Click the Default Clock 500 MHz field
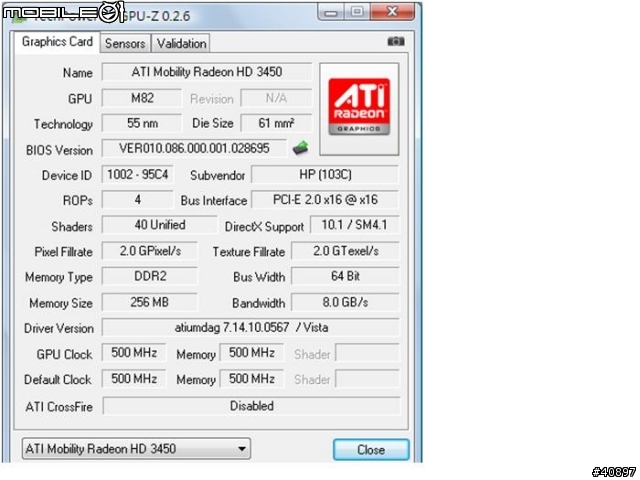Screen dimensions: 640x480 point(134,379)
